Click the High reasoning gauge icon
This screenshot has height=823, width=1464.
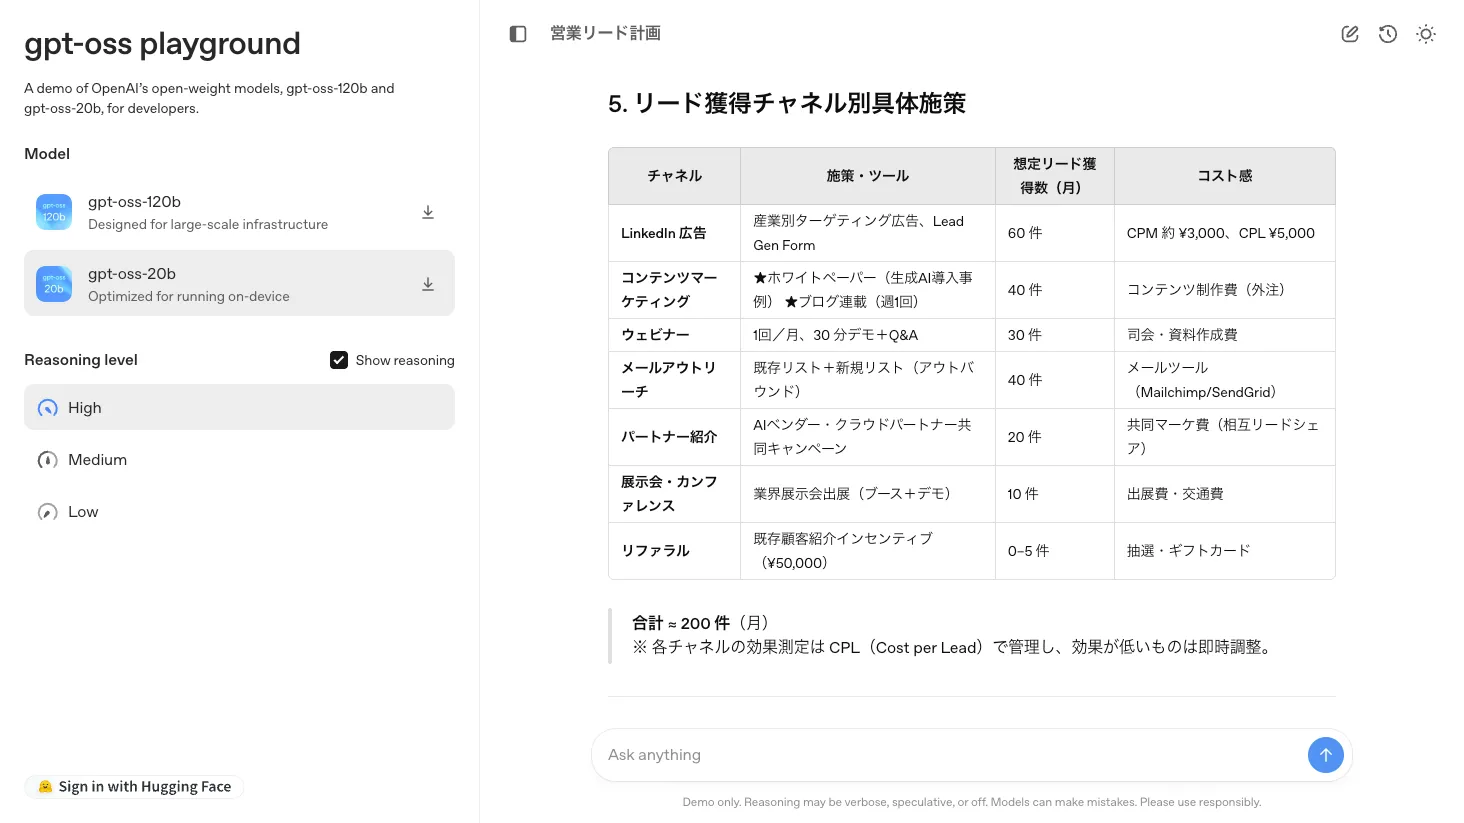pyautogui.click(x=48, y=408)
